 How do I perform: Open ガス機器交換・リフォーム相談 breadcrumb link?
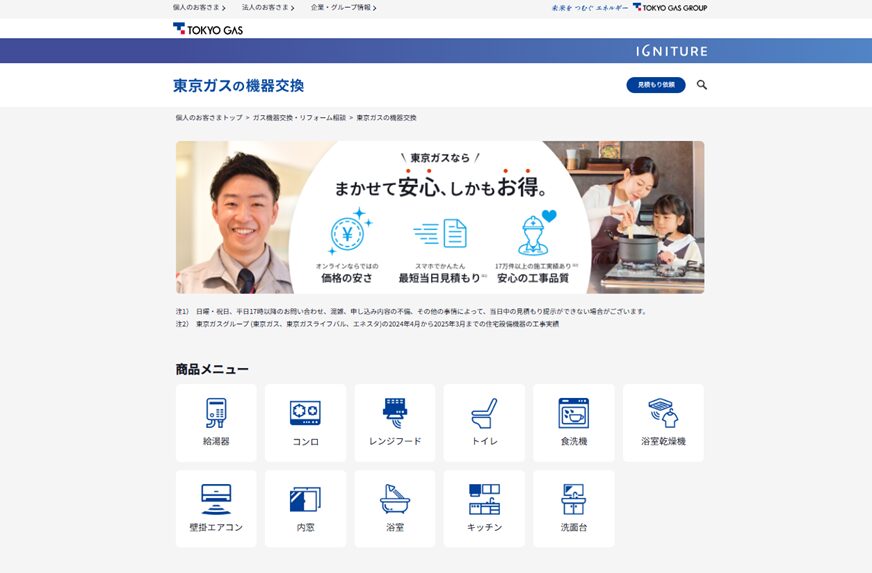point(299,118)
